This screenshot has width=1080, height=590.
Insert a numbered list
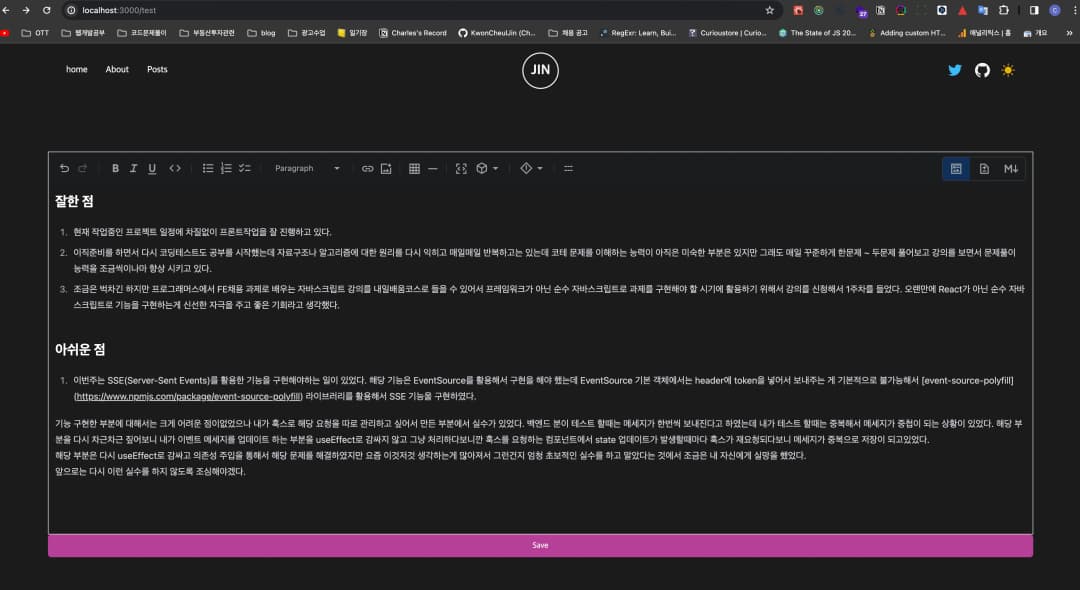pyautogui.click(x=226, y=169)
